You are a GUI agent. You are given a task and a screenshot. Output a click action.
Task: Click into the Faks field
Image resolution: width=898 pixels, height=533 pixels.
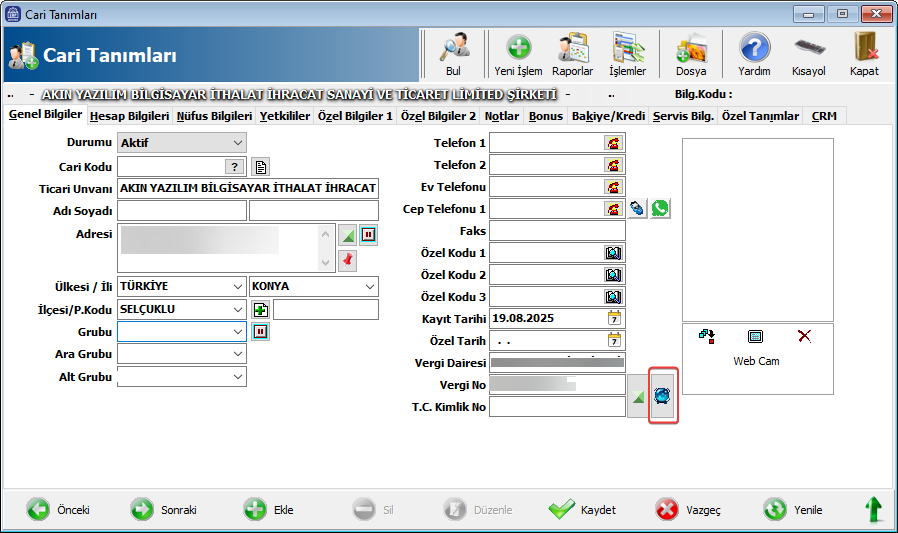click(557, 231)
